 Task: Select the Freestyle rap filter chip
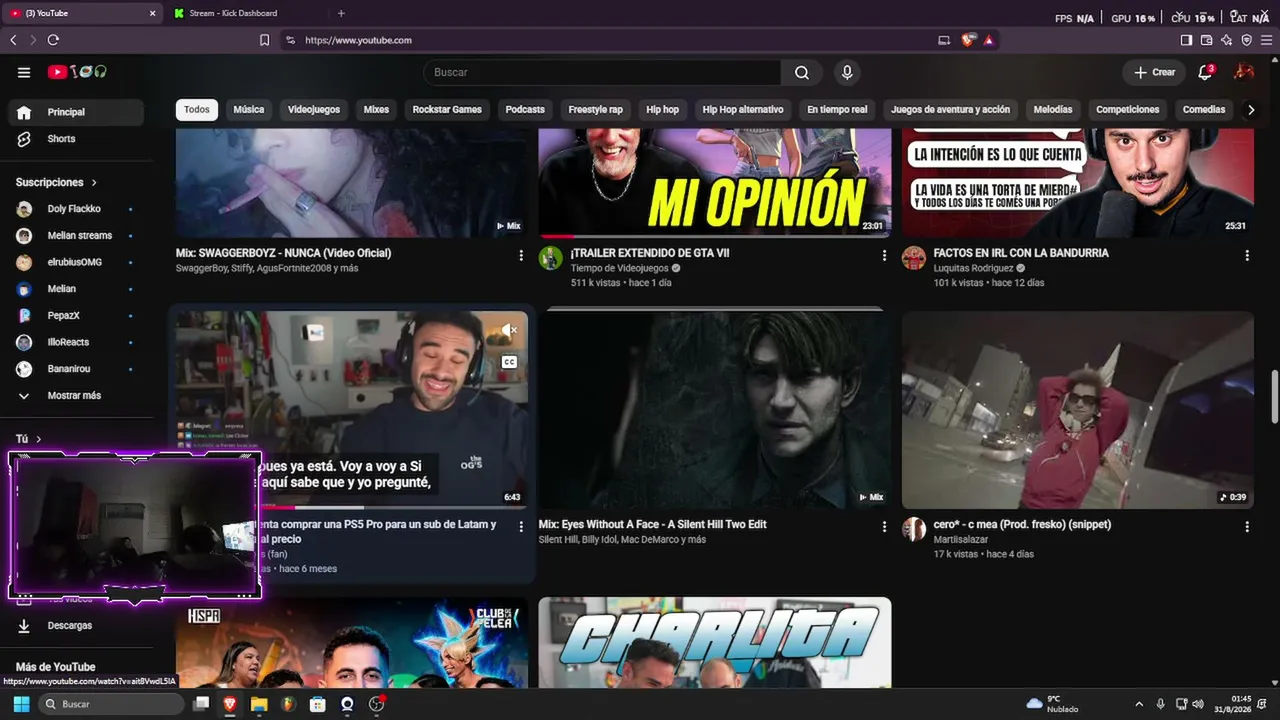pyautogui.click(x=595, y=110)
